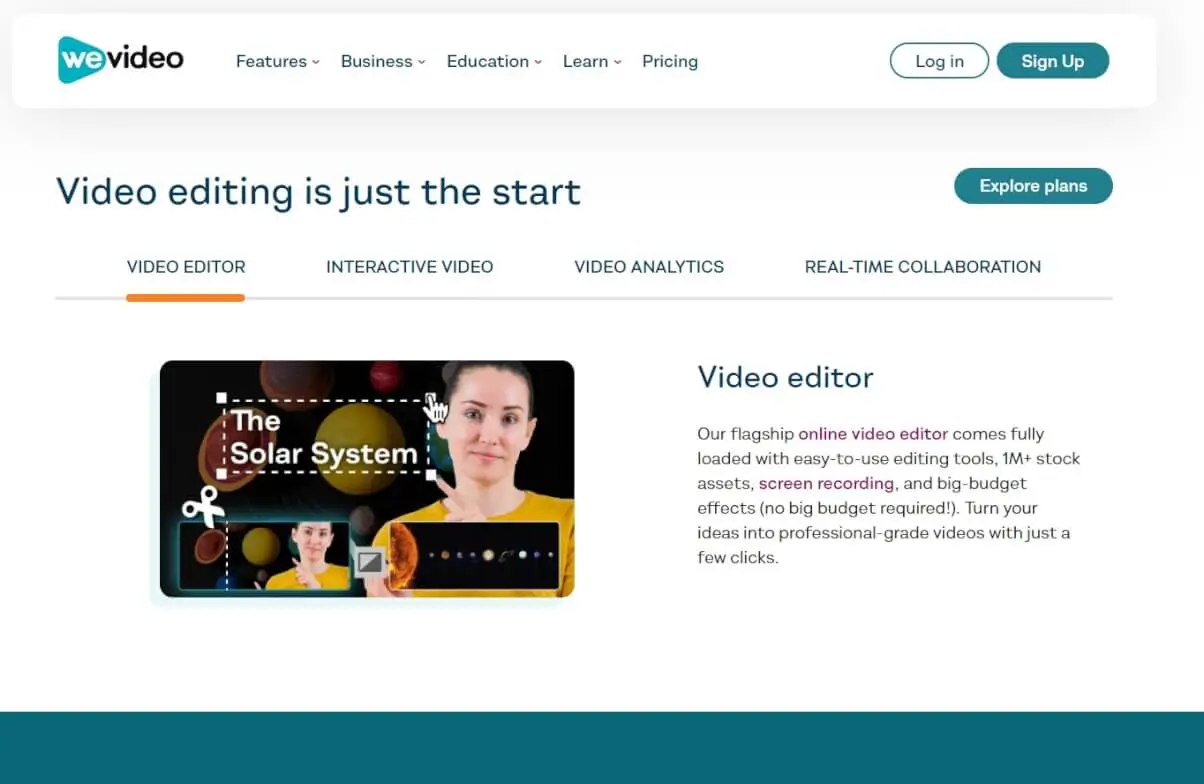
Task: Click the Explore plans button
Action: tap(1033, 186)
